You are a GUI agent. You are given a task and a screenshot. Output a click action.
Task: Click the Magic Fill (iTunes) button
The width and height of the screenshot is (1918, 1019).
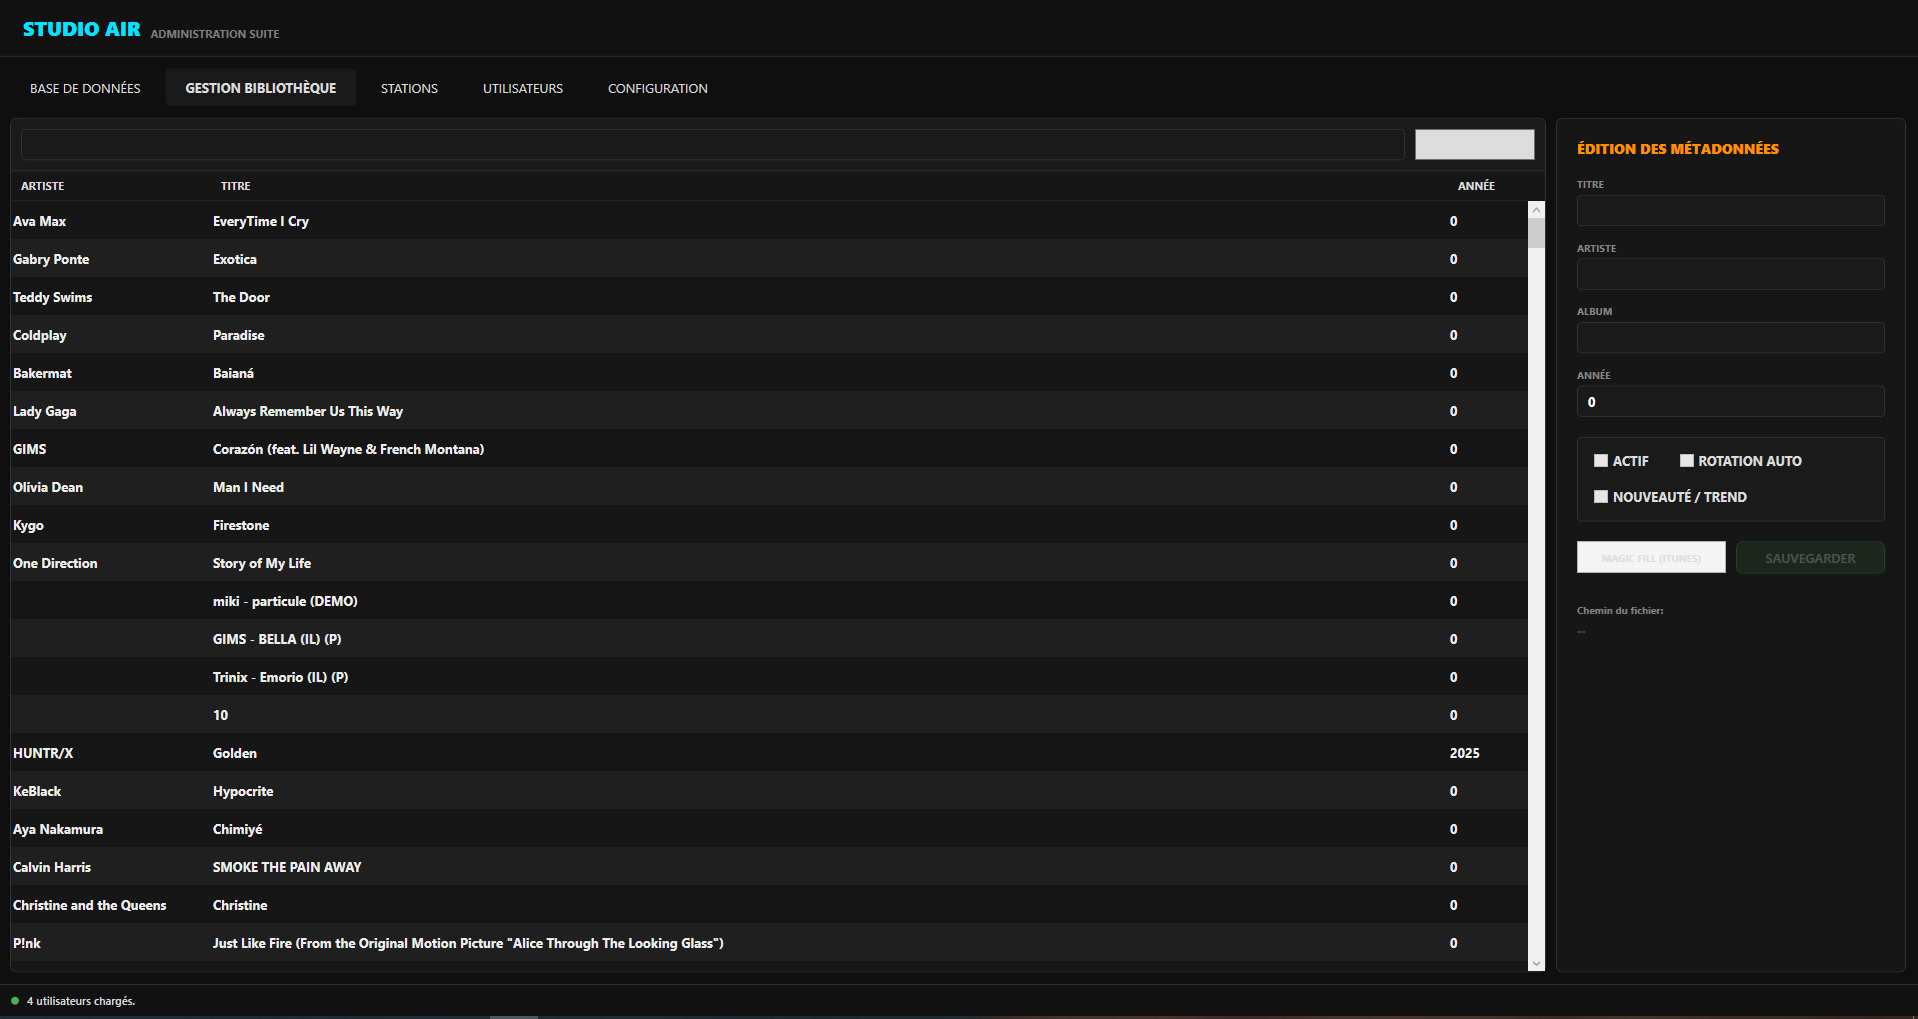click(x=1650, y=557)
